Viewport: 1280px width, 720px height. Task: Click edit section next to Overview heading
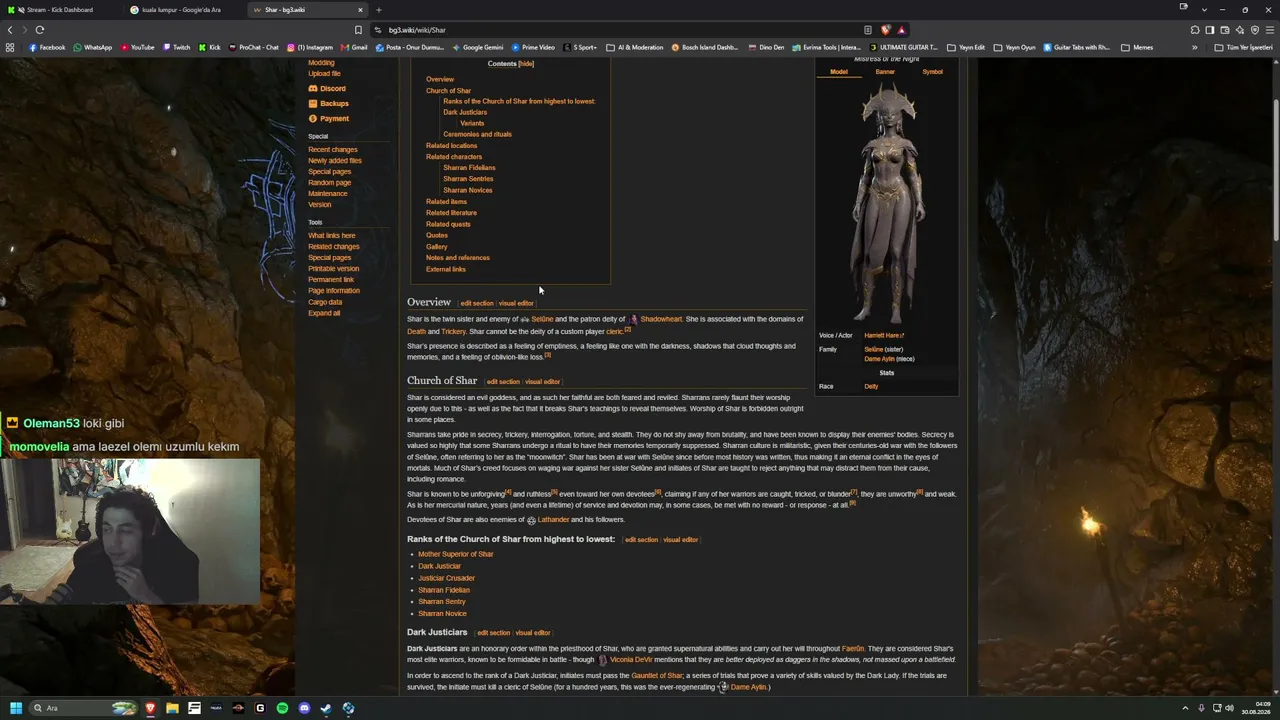(477, 303)
